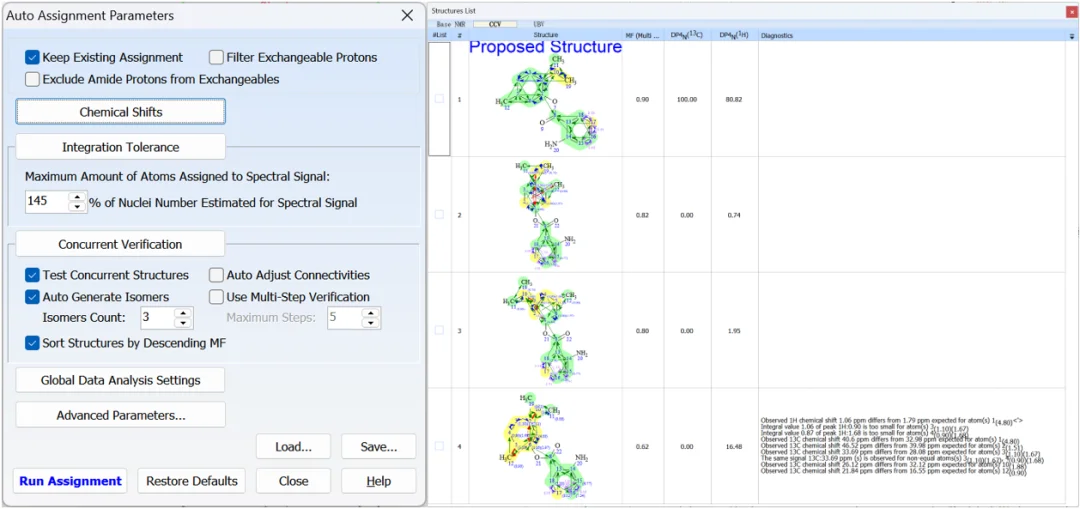Toggle Sort Structures by Descending MF

[32, 342]
